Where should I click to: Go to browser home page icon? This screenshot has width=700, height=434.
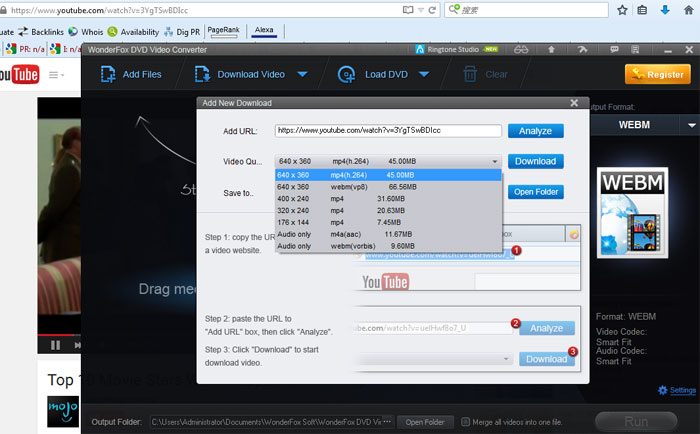[688, 10]
